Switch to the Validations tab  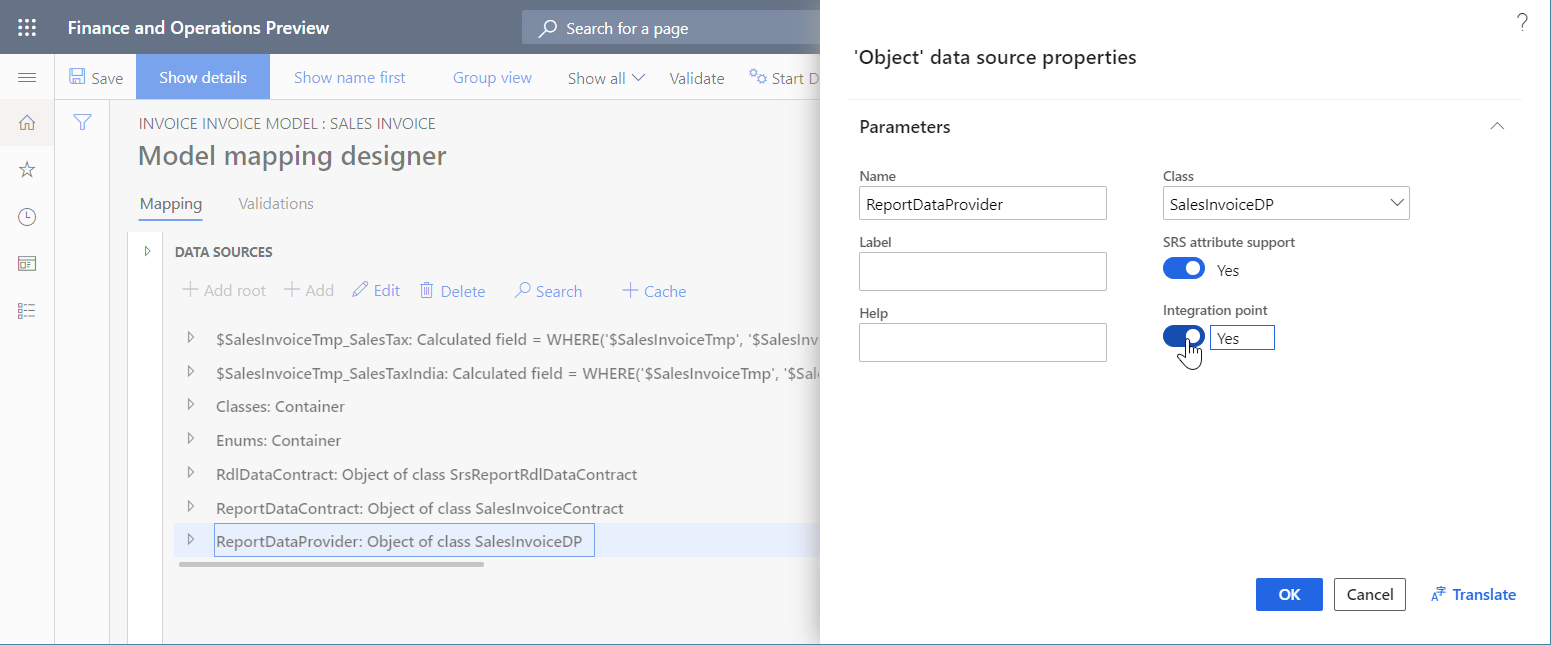pos(275,203)
